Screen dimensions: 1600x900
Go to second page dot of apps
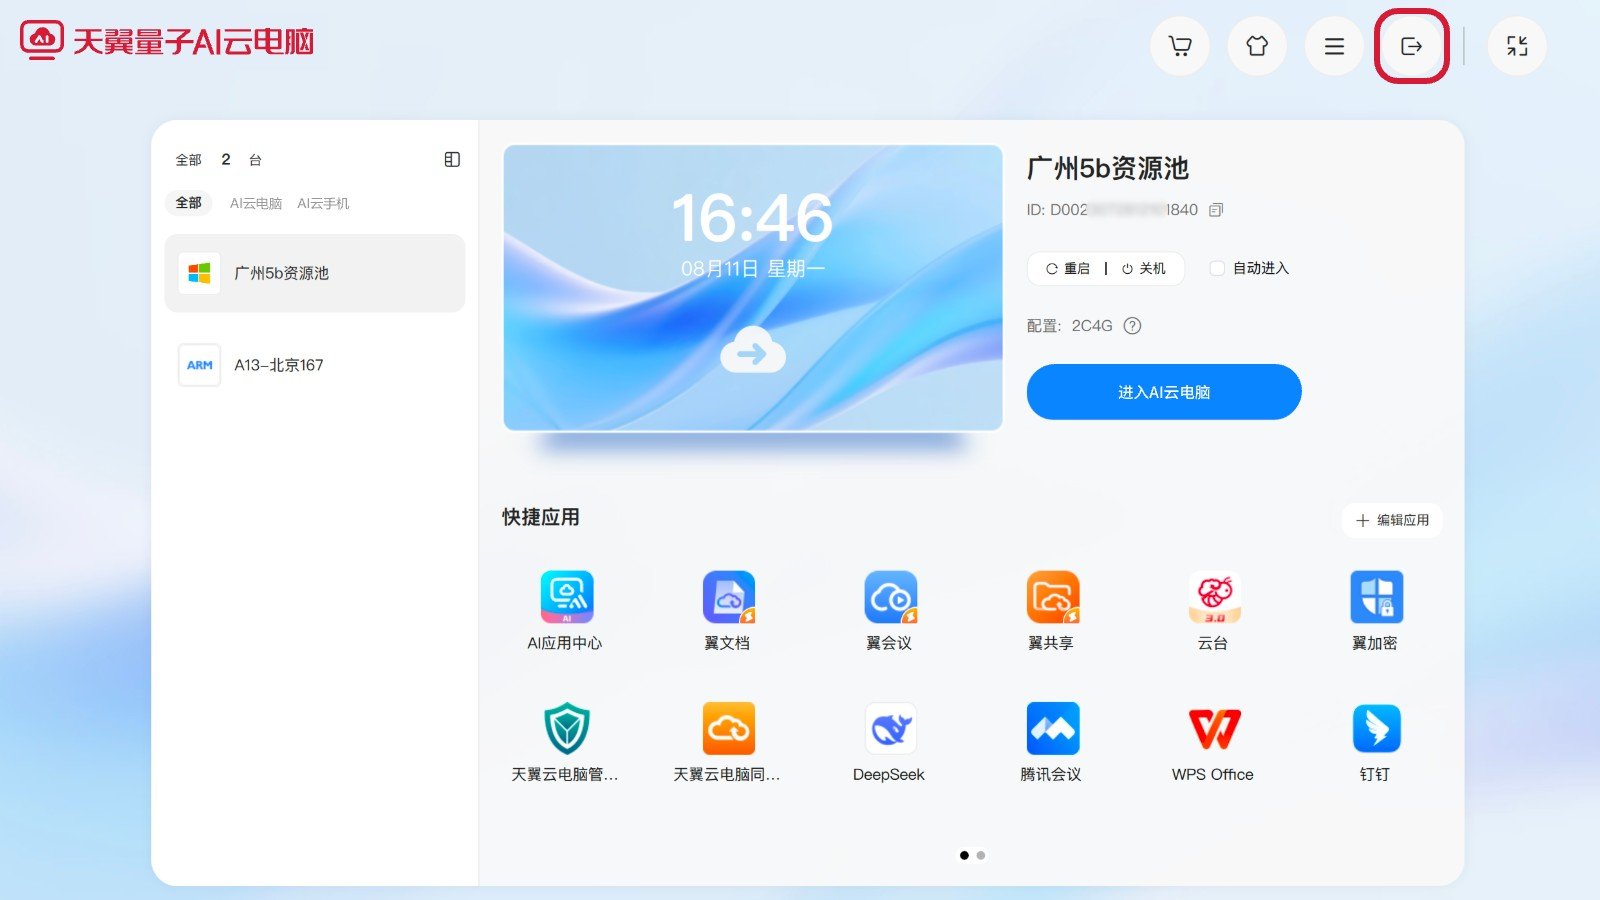(981, 855)
